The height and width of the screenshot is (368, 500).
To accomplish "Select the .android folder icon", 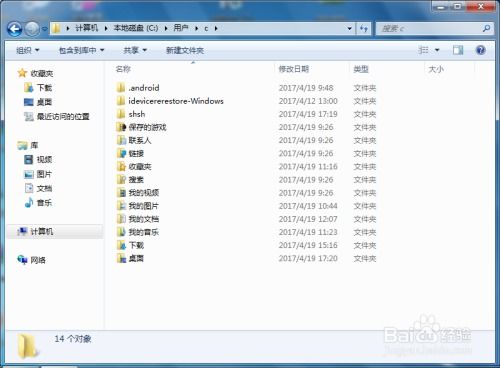I will (x=121, y=88).
